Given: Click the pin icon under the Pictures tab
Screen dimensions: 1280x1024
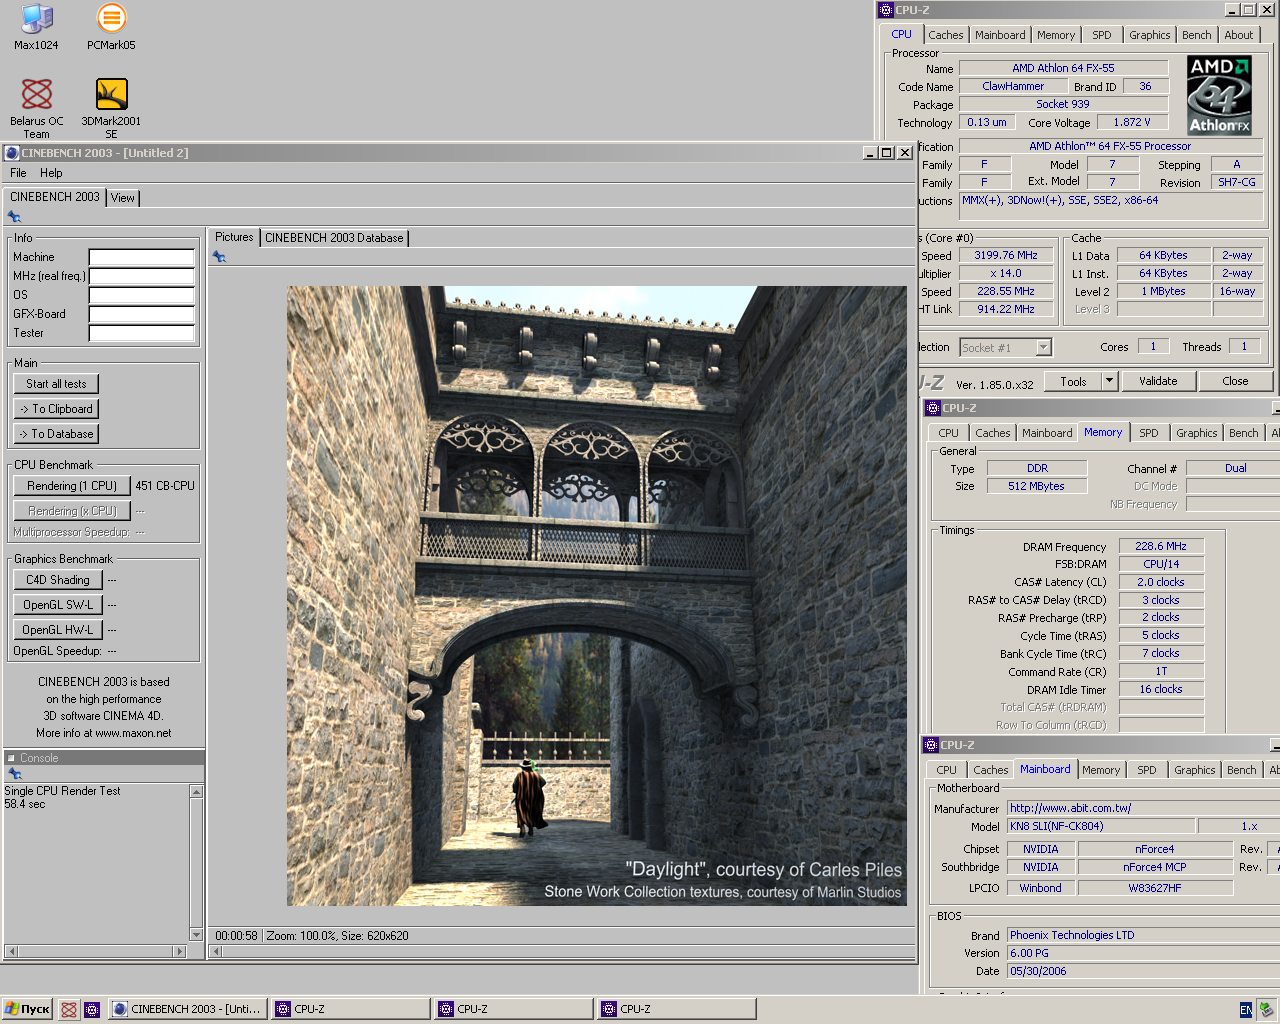Looking at the screenshot, I should (219, 257).
